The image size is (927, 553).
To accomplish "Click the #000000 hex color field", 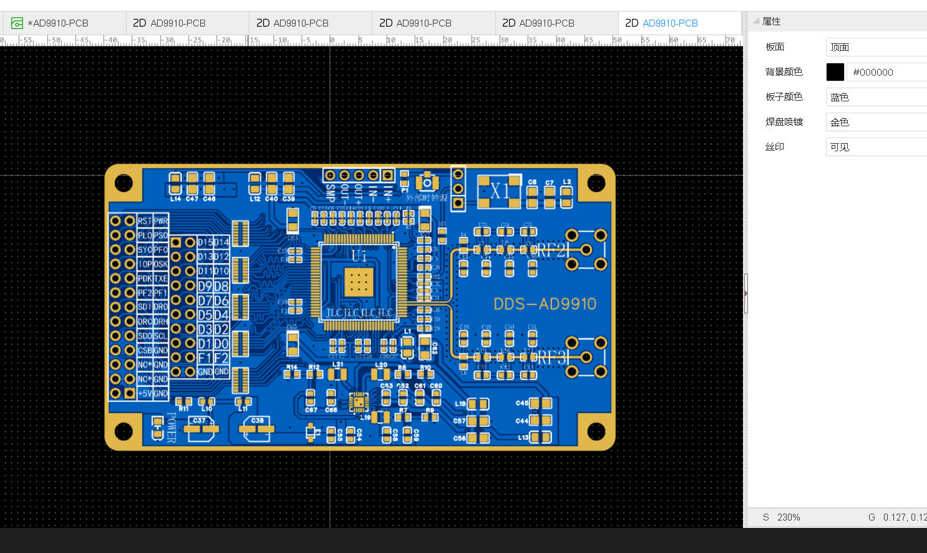I will click(x=887, y=72).
